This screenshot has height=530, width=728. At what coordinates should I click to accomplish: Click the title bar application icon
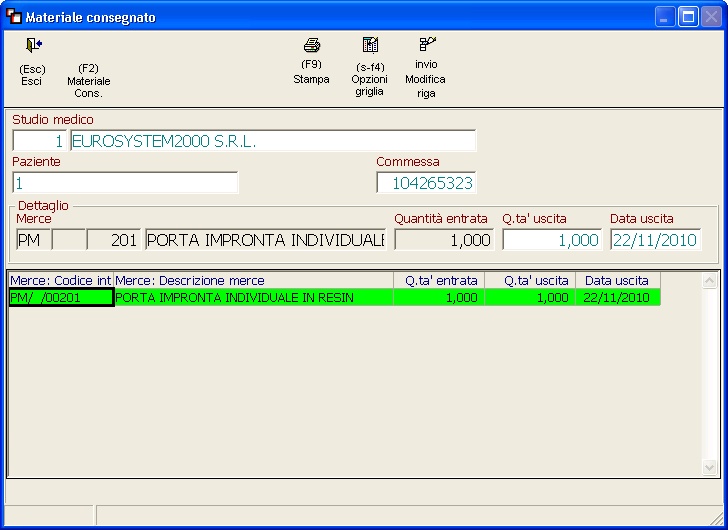coord(14,16)
